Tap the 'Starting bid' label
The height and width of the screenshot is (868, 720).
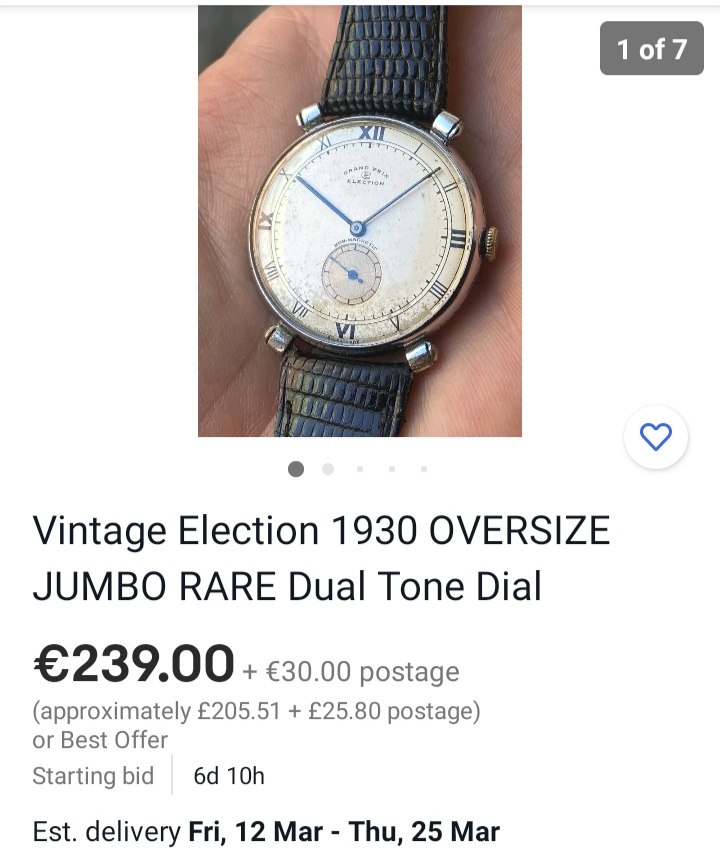(x=93, y=776)
